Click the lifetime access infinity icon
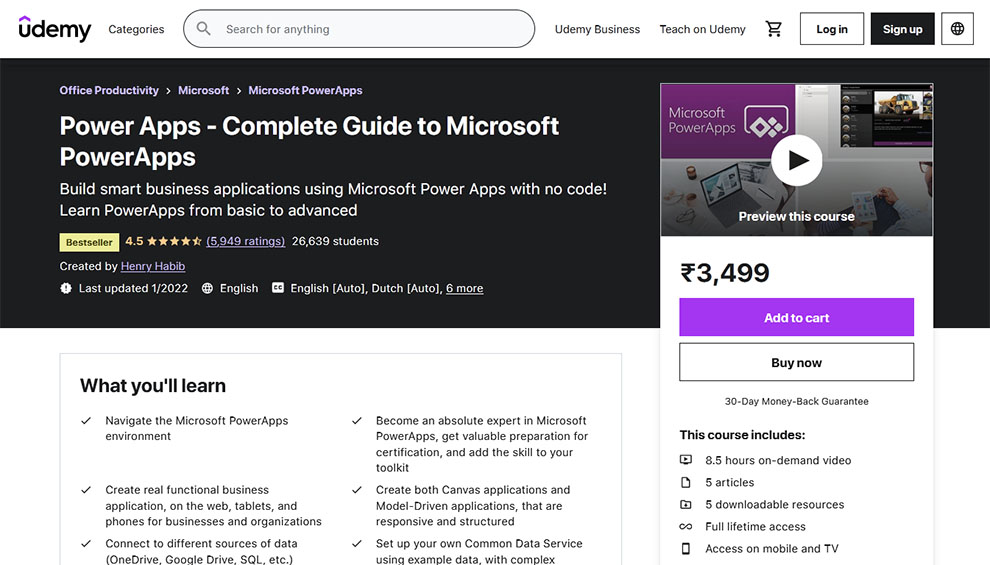 [686, 526]
